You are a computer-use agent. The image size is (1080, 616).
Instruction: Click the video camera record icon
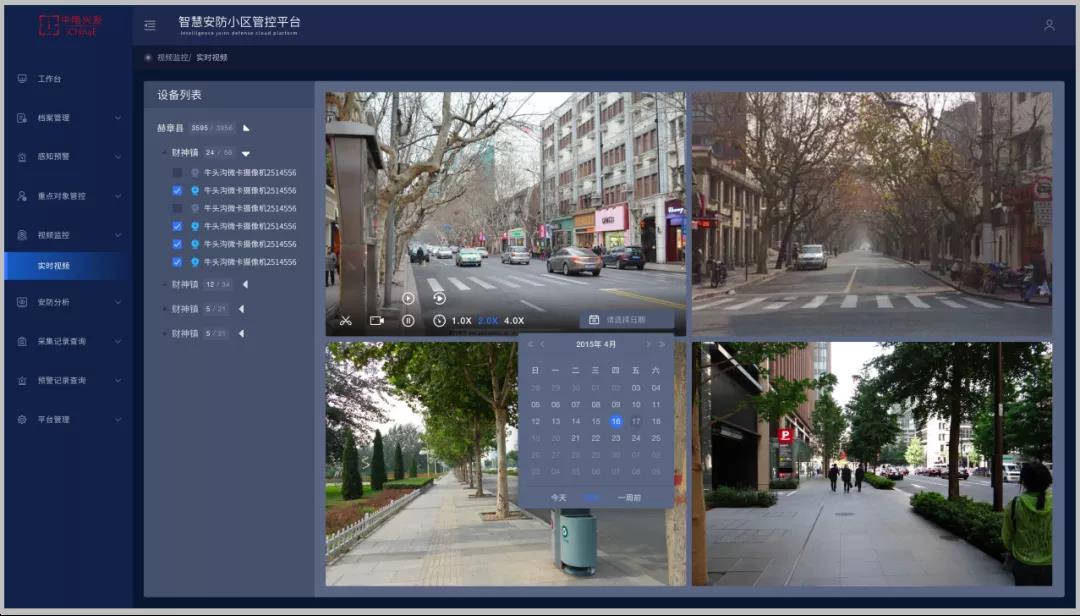377,321
